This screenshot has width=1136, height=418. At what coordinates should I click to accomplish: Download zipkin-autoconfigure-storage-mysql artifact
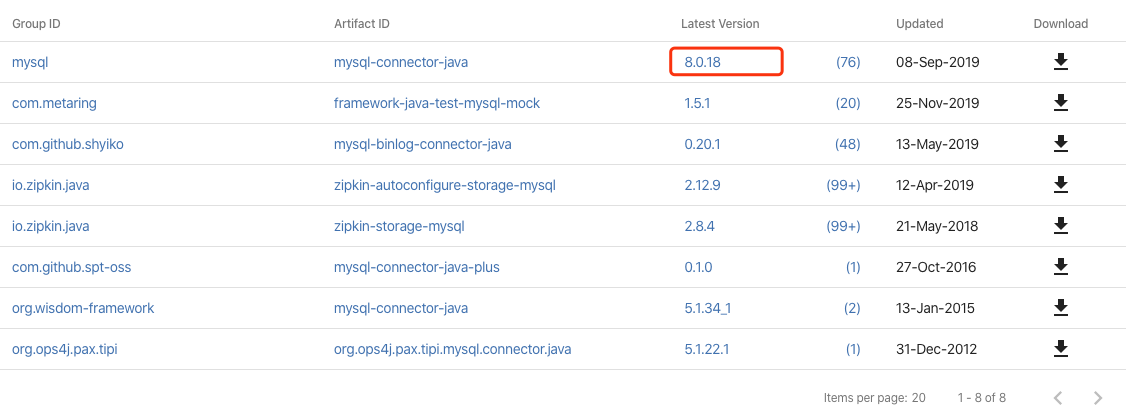1061,185
